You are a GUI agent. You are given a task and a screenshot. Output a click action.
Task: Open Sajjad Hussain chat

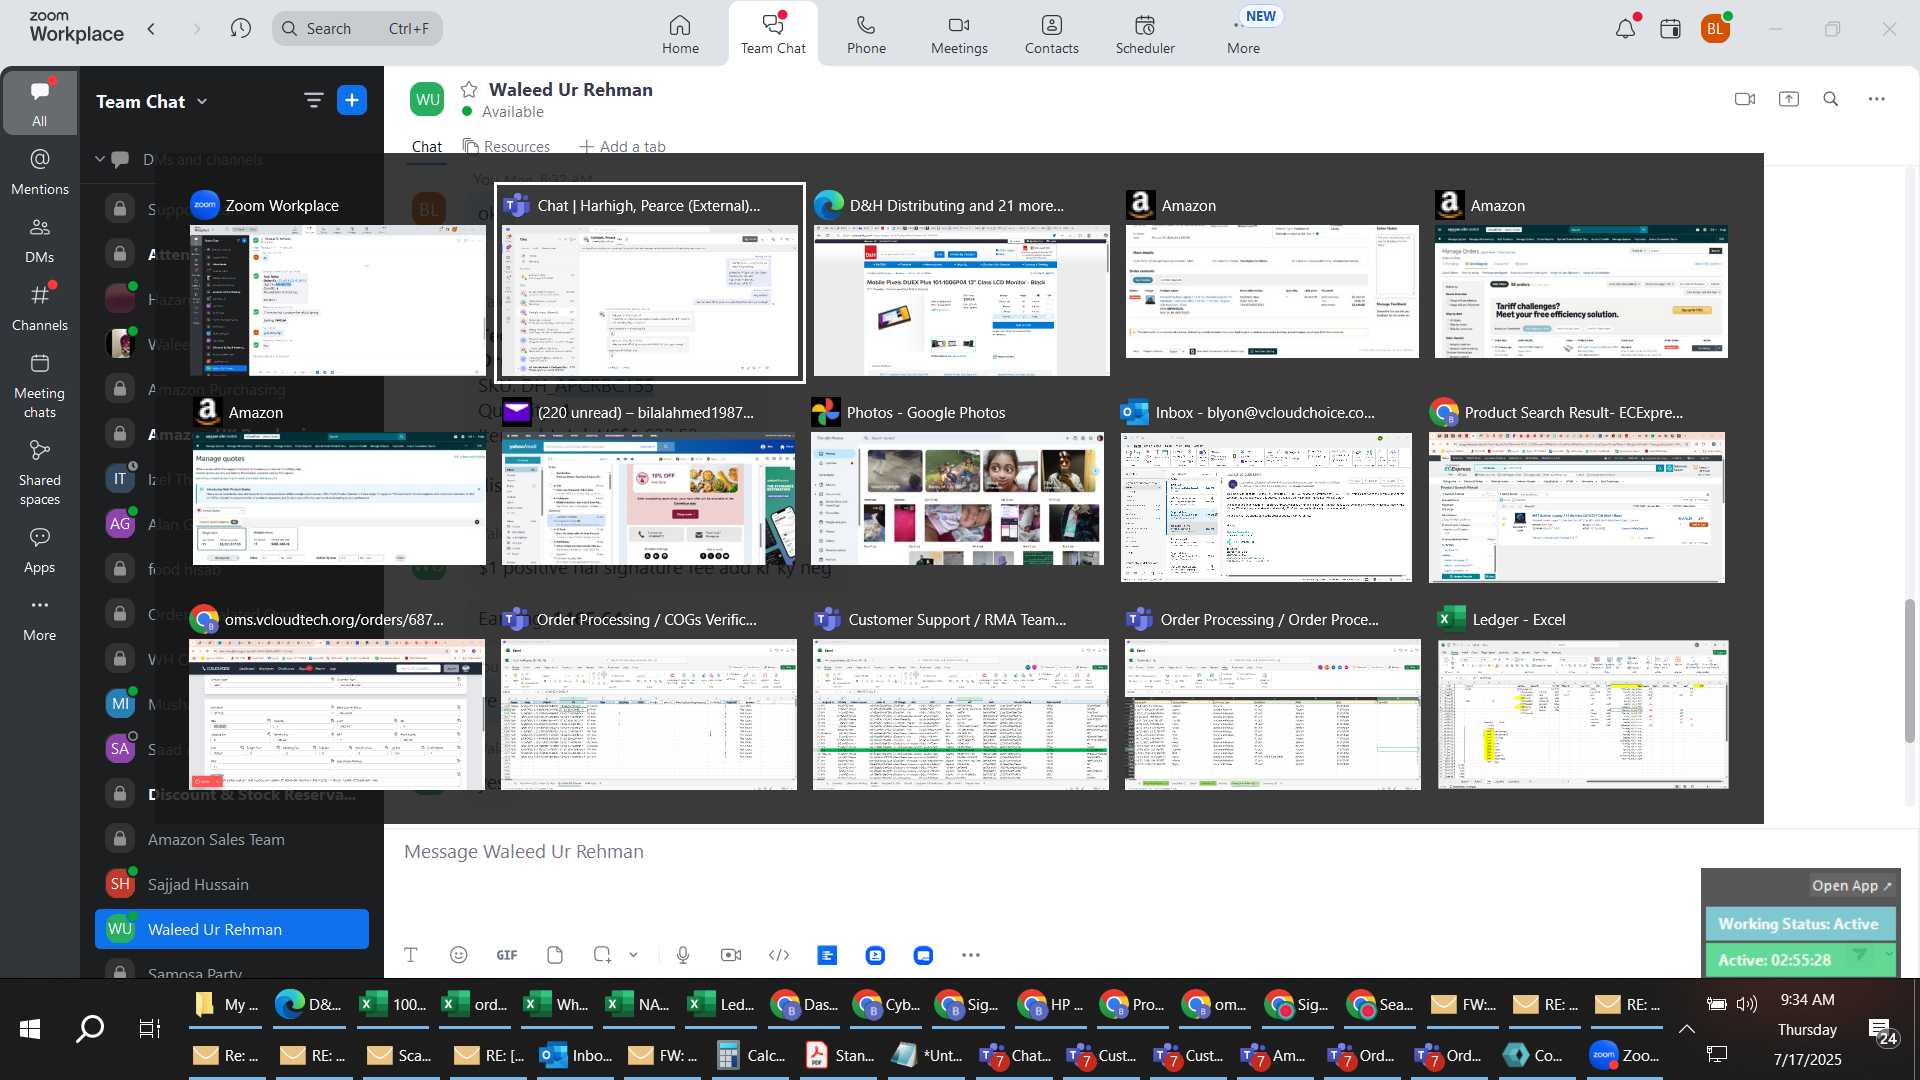232,884
